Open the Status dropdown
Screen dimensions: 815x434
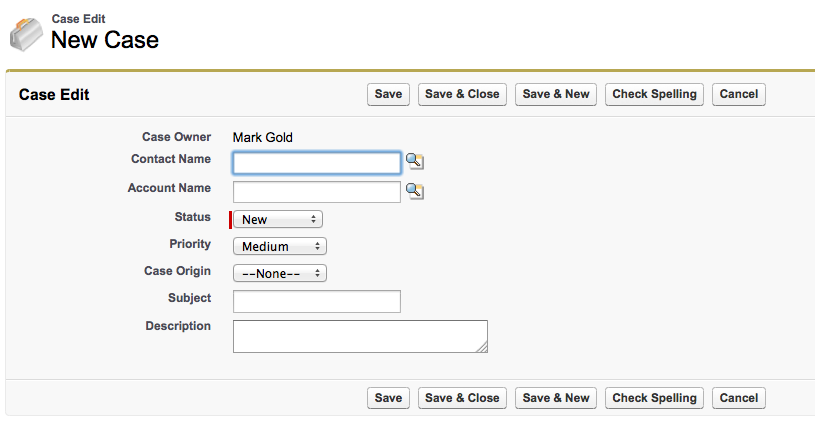[278, 219]
